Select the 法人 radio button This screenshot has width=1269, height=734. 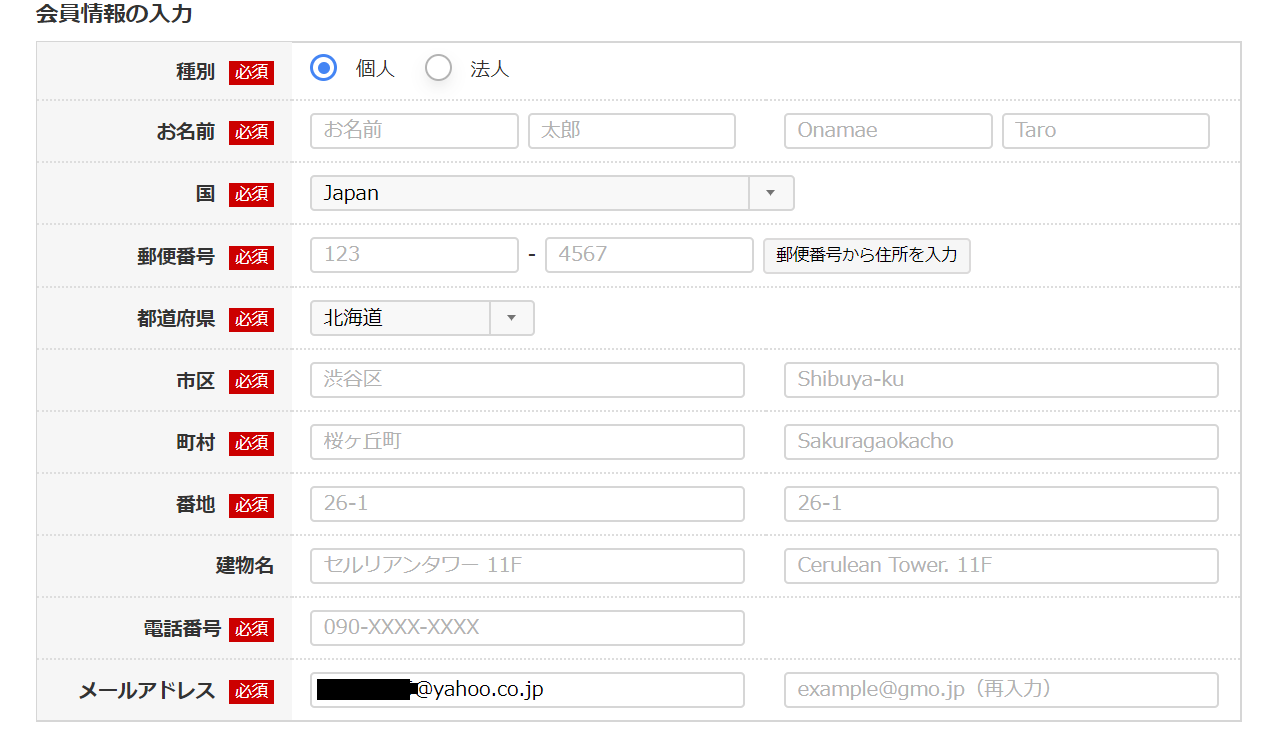(x=438, y=68)
